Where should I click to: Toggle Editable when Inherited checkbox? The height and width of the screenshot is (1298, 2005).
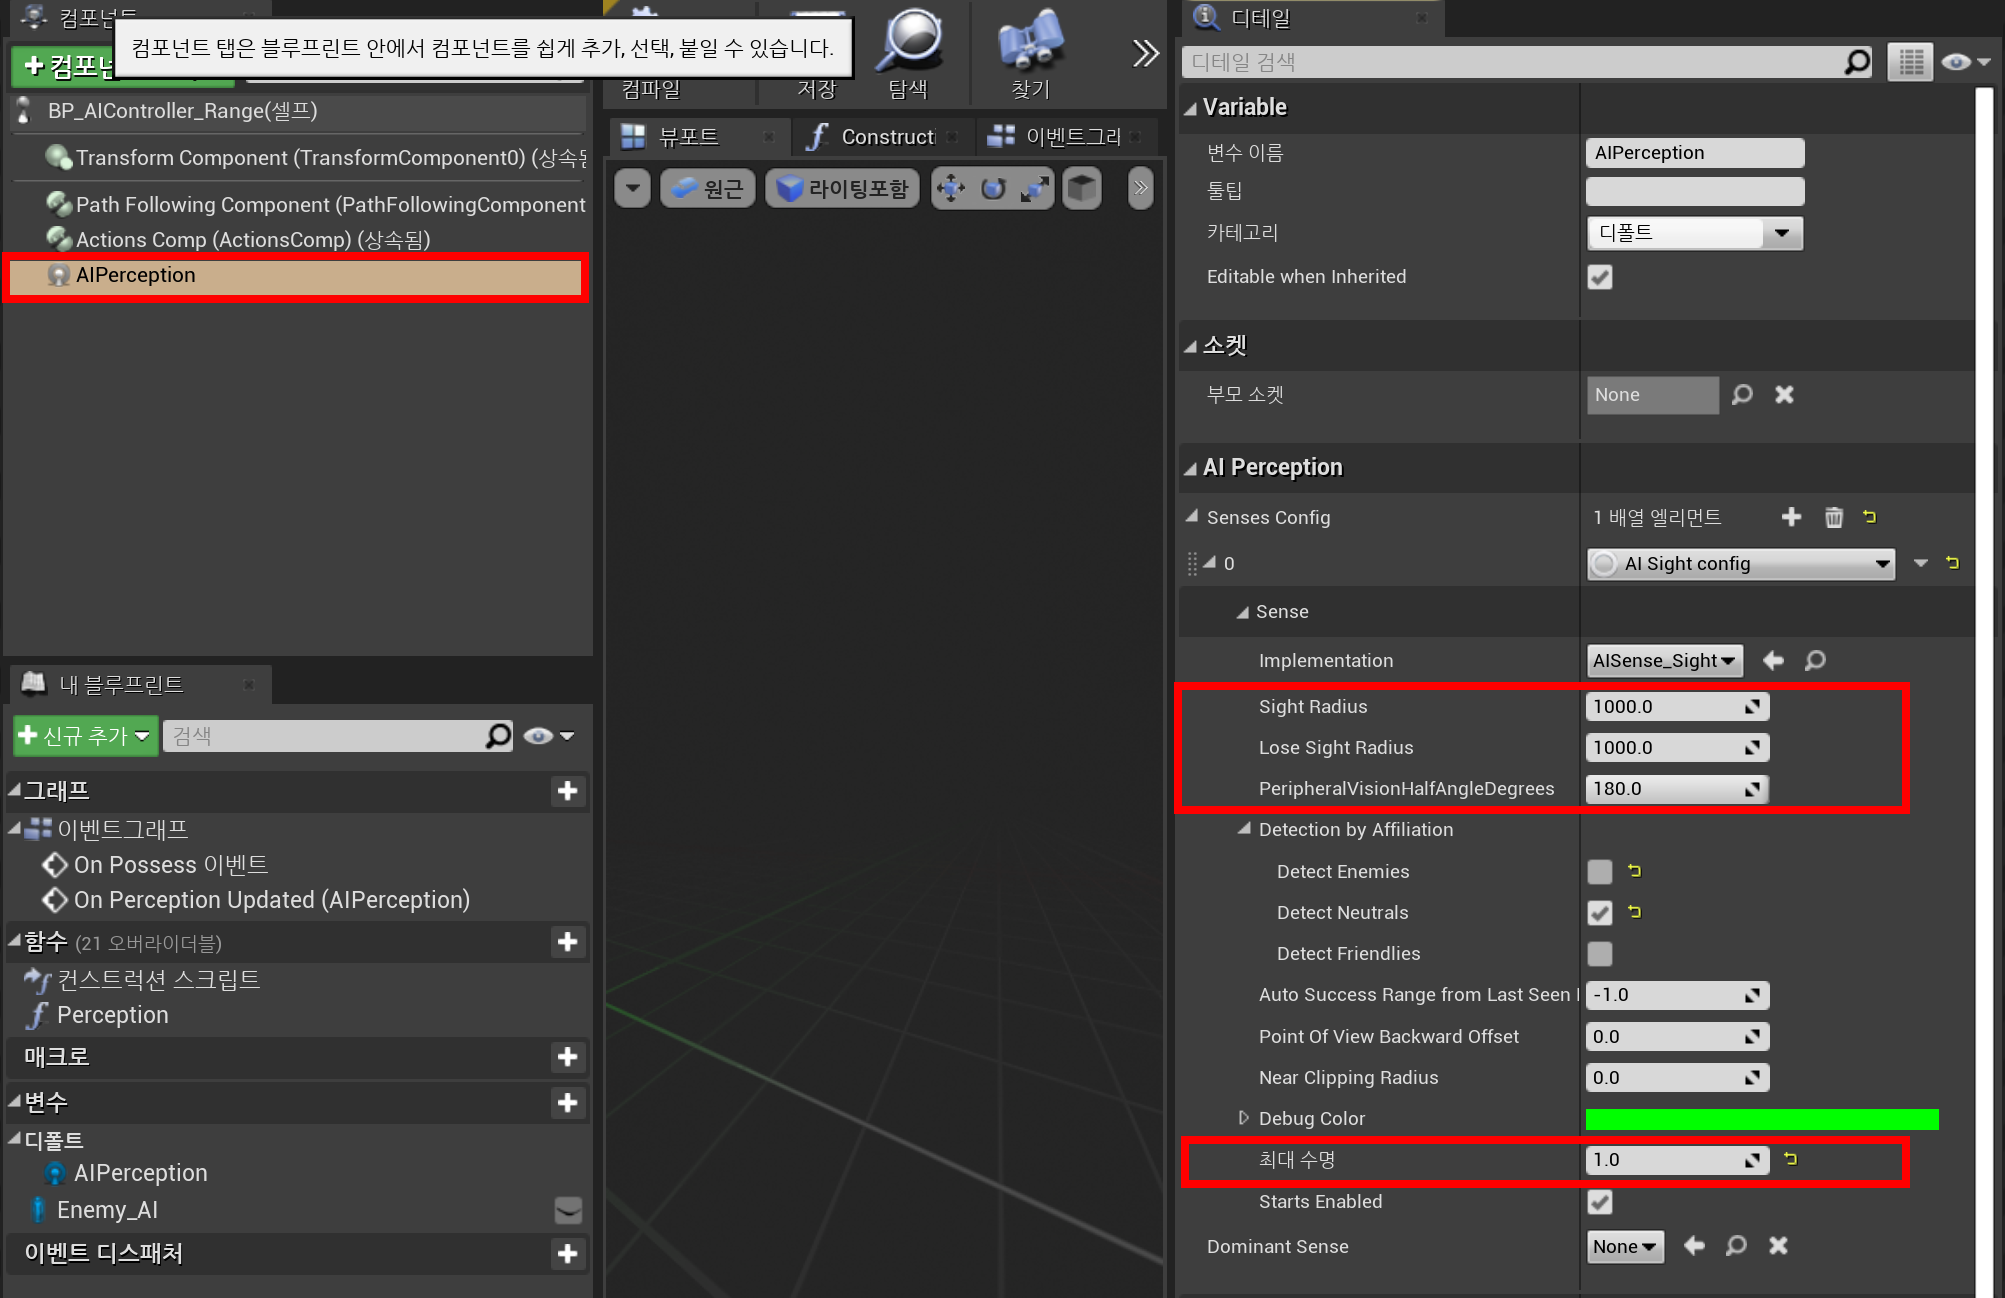pyautogui.click(x=1600, y=277)
